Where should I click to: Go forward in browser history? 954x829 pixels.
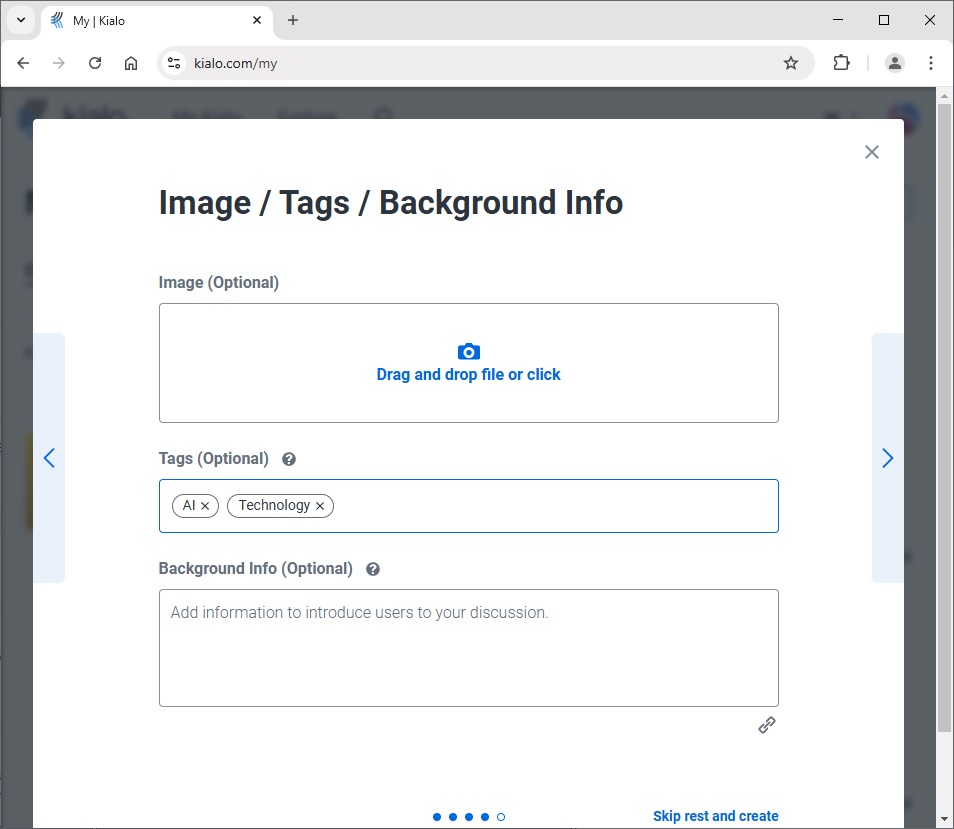coord(58,63)
